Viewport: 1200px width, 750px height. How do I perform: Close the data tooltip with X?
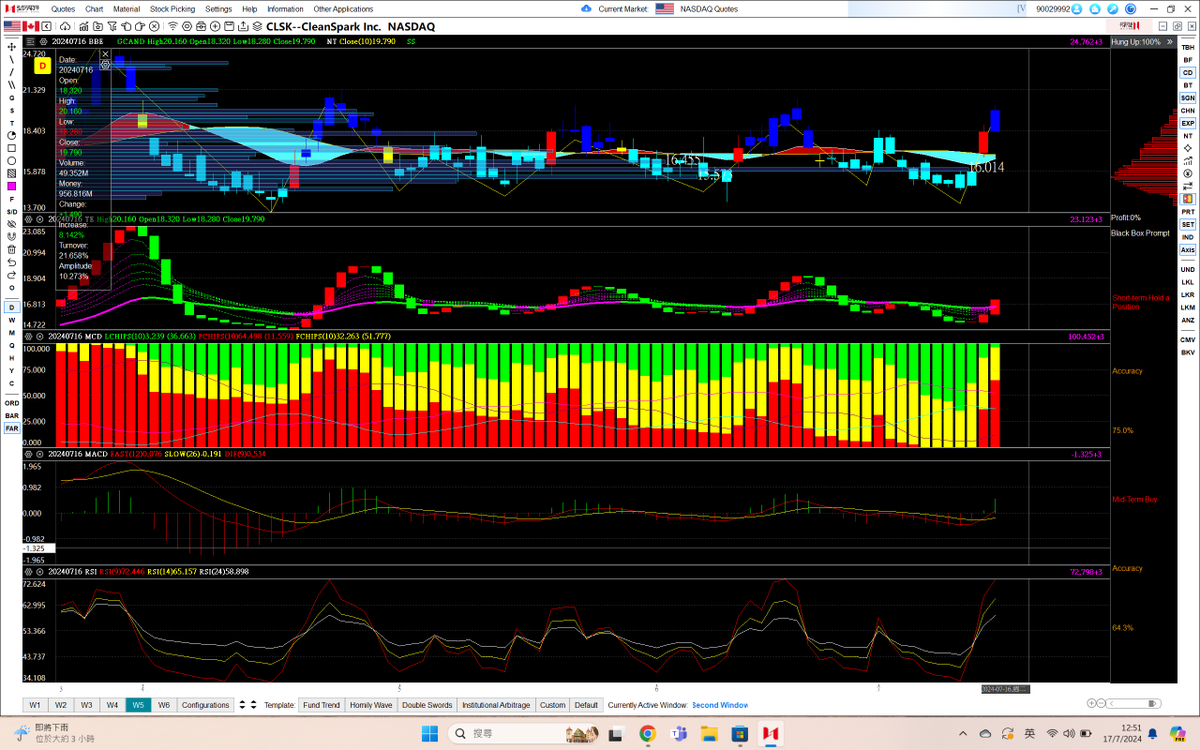pyautogui.click(x=105, y=54)
